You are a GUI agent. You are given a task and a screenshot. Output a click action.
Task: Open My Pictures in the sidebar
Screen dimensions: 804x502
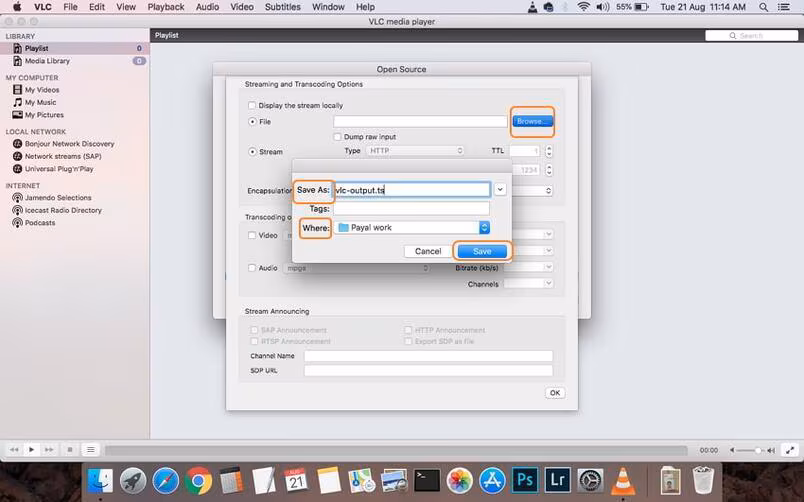(44, 115)
